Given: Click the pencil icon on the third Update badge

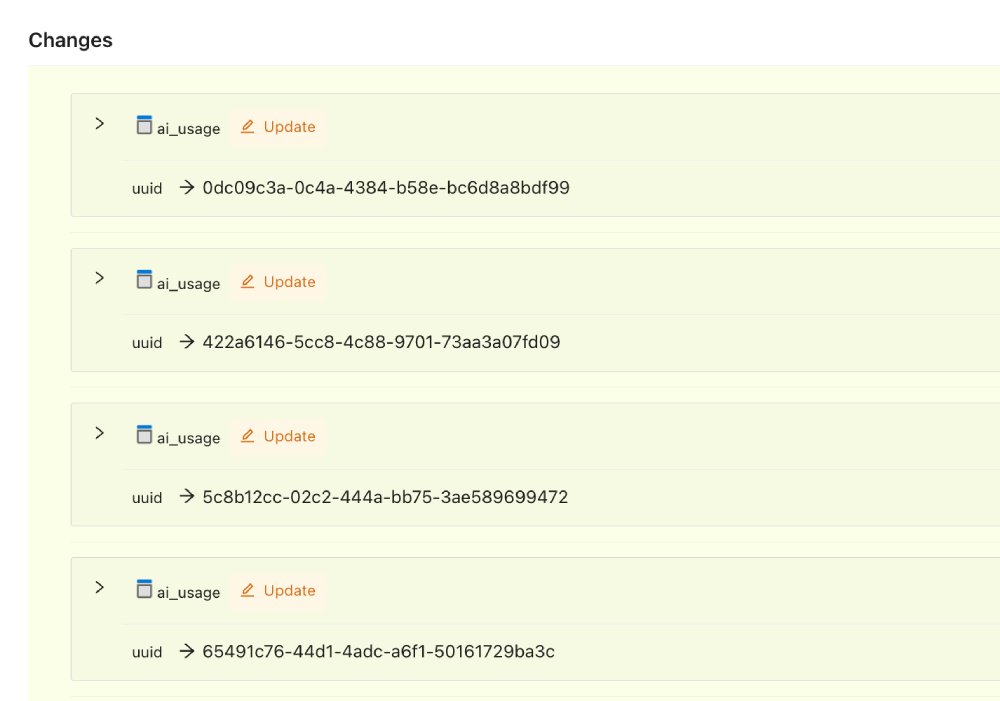Looking at the screenshot, I should point(248,436).
